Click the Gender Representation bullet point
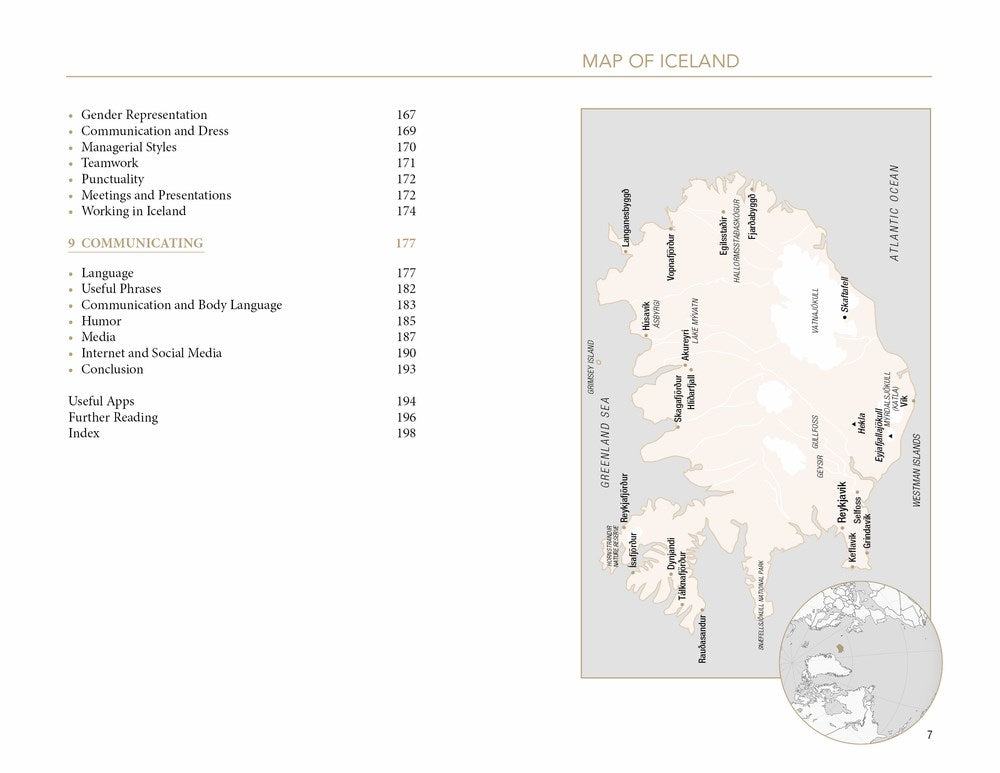The height and width of the screenshot is (773, 1000). [69, 115]
